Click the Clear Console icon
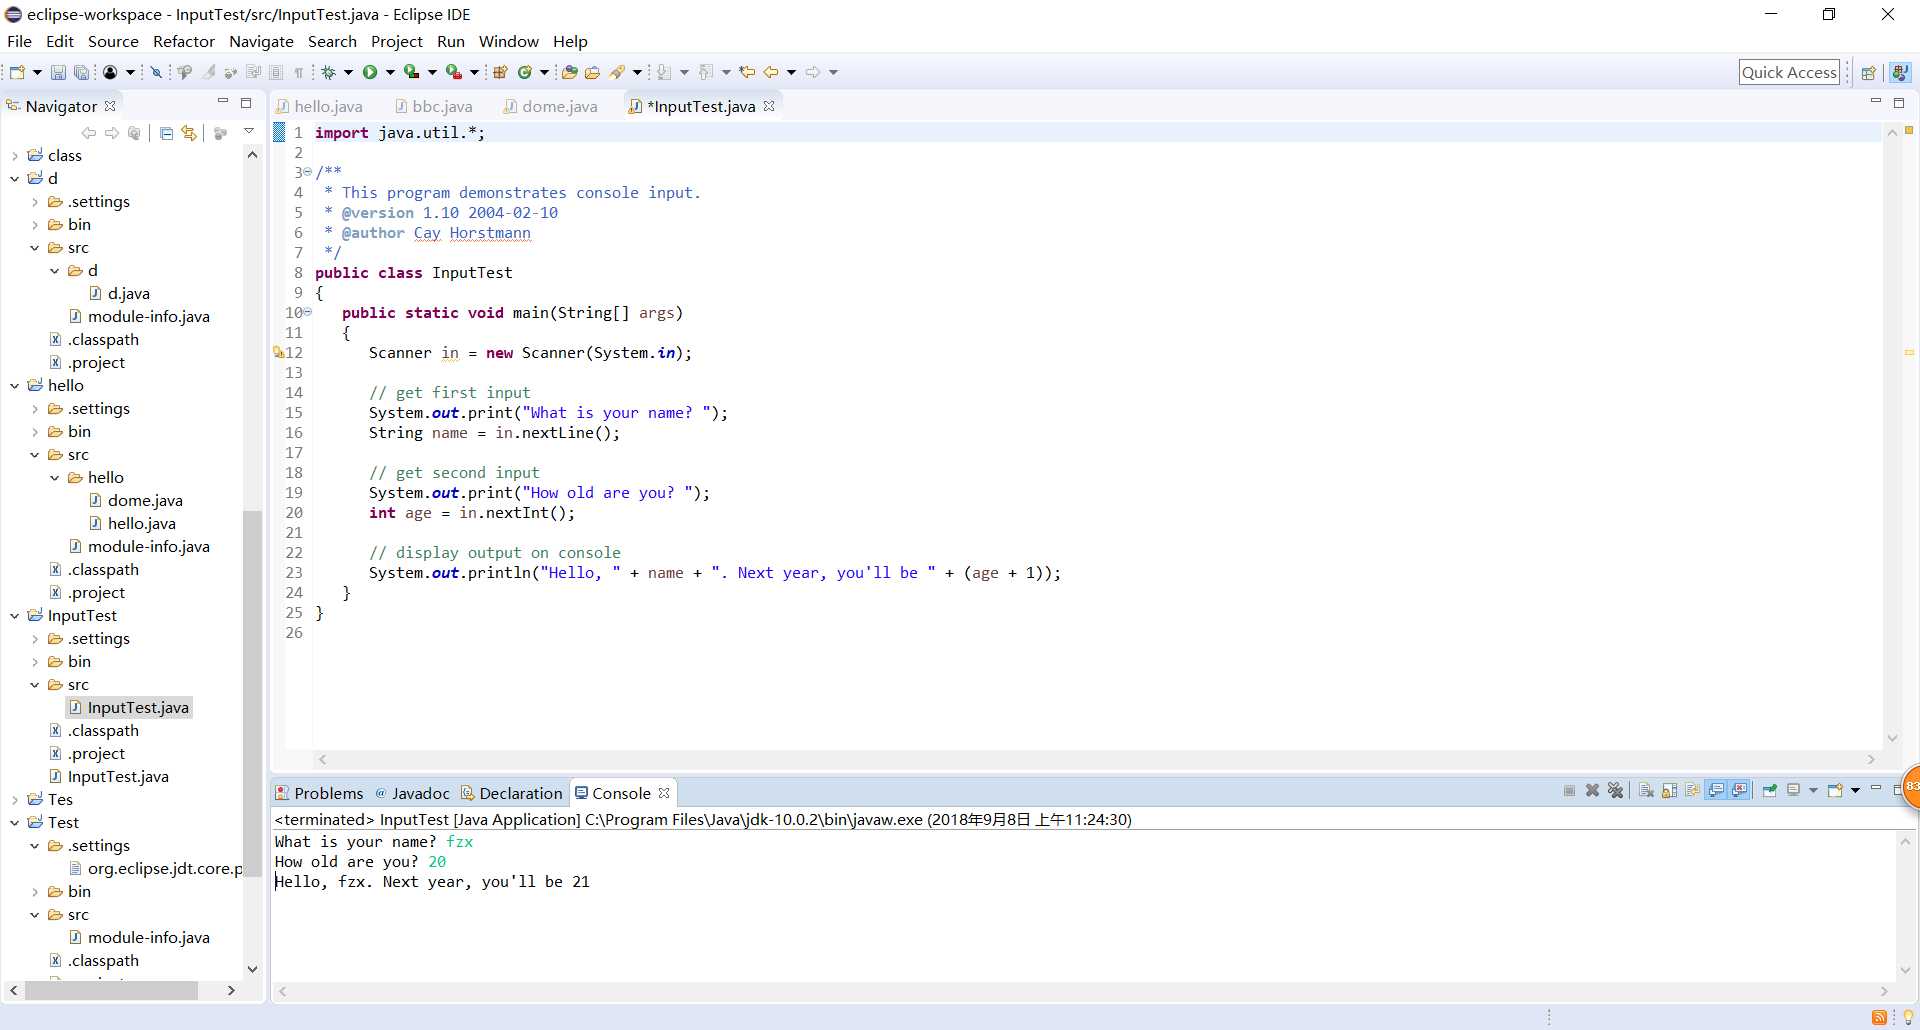This screenshot has height=1030, width=1920. tap(1646, 791)
